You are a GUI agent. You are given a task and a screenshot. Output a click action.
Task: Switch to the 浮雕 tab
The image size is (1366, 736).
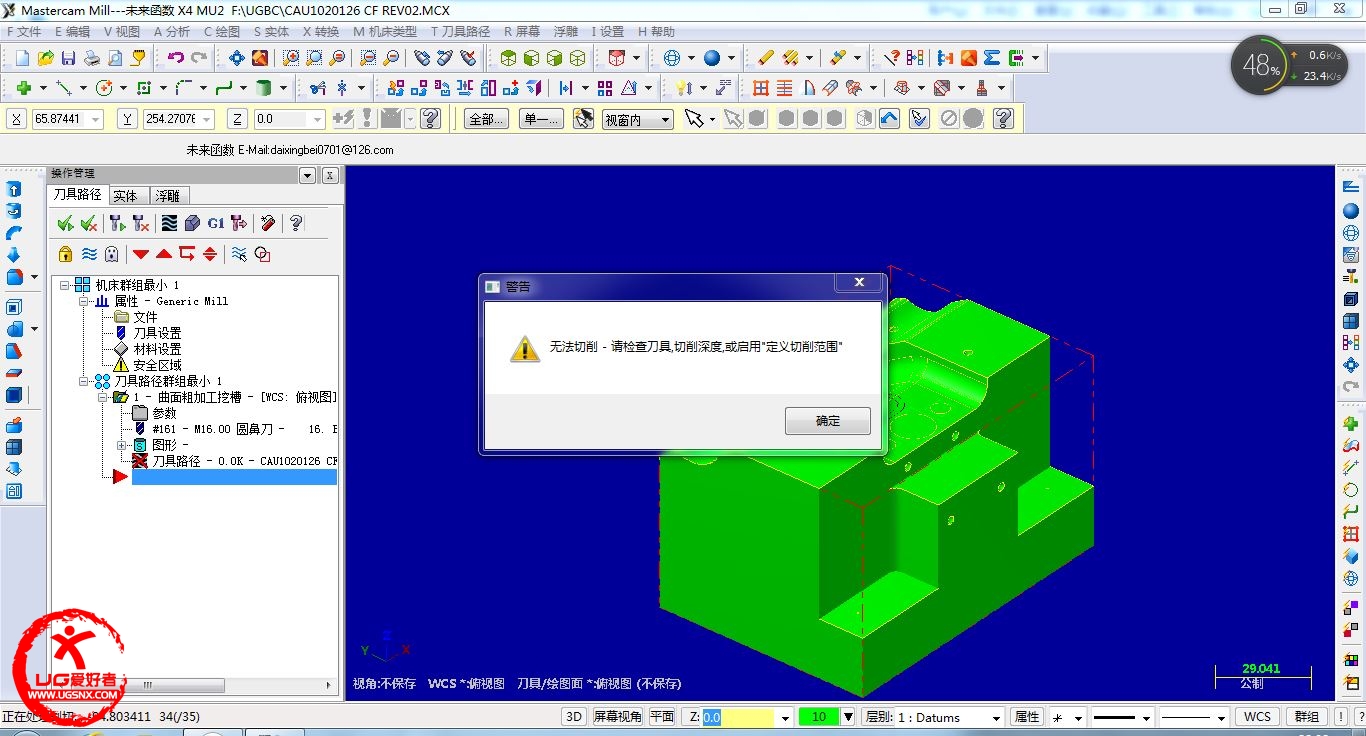click(168, 196)
